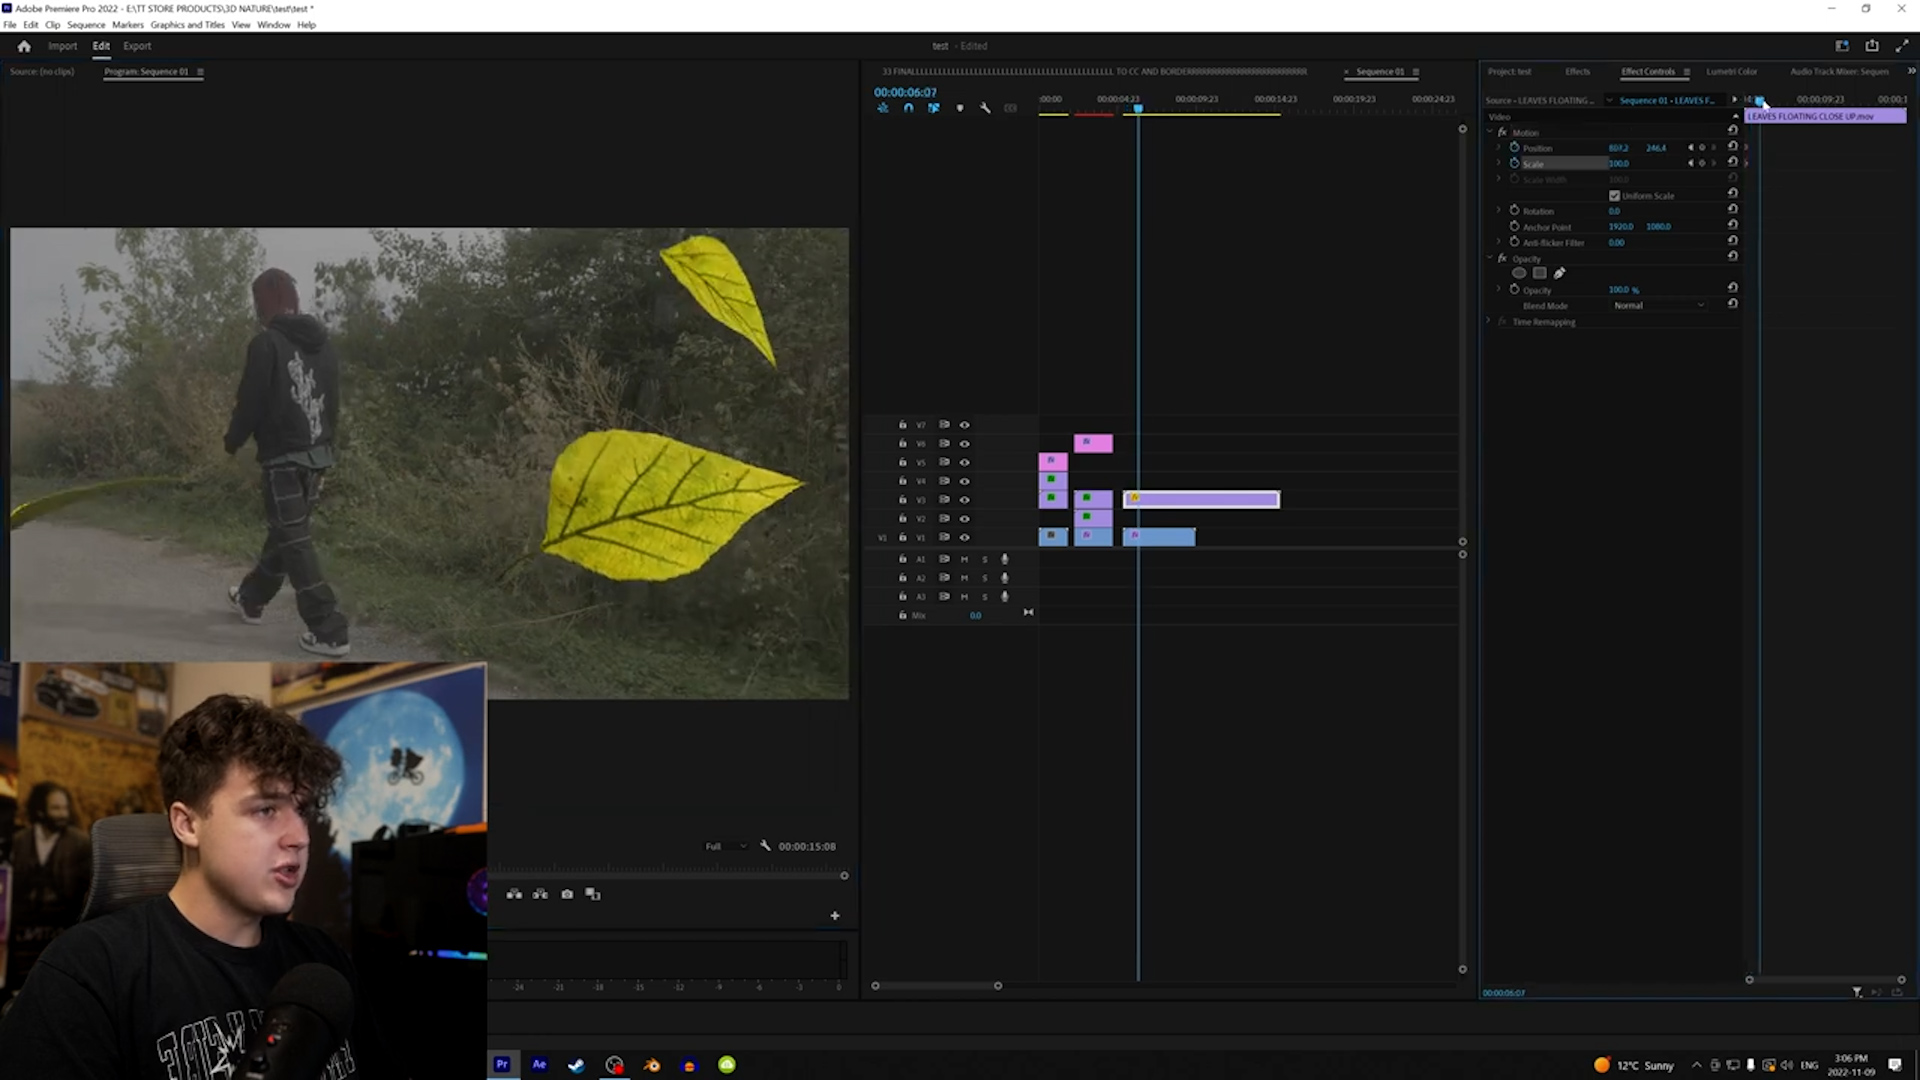The image size is (1920, 1080).
Task: Click the timeline playhead current timecode
Action: 905,92
